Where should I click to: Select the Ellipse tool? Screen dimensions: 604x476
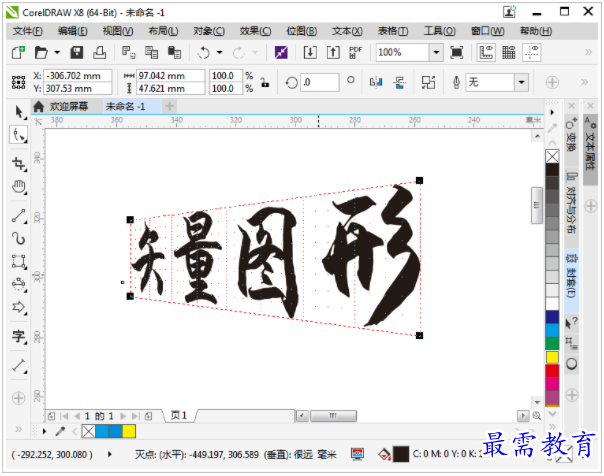point(18,284)
